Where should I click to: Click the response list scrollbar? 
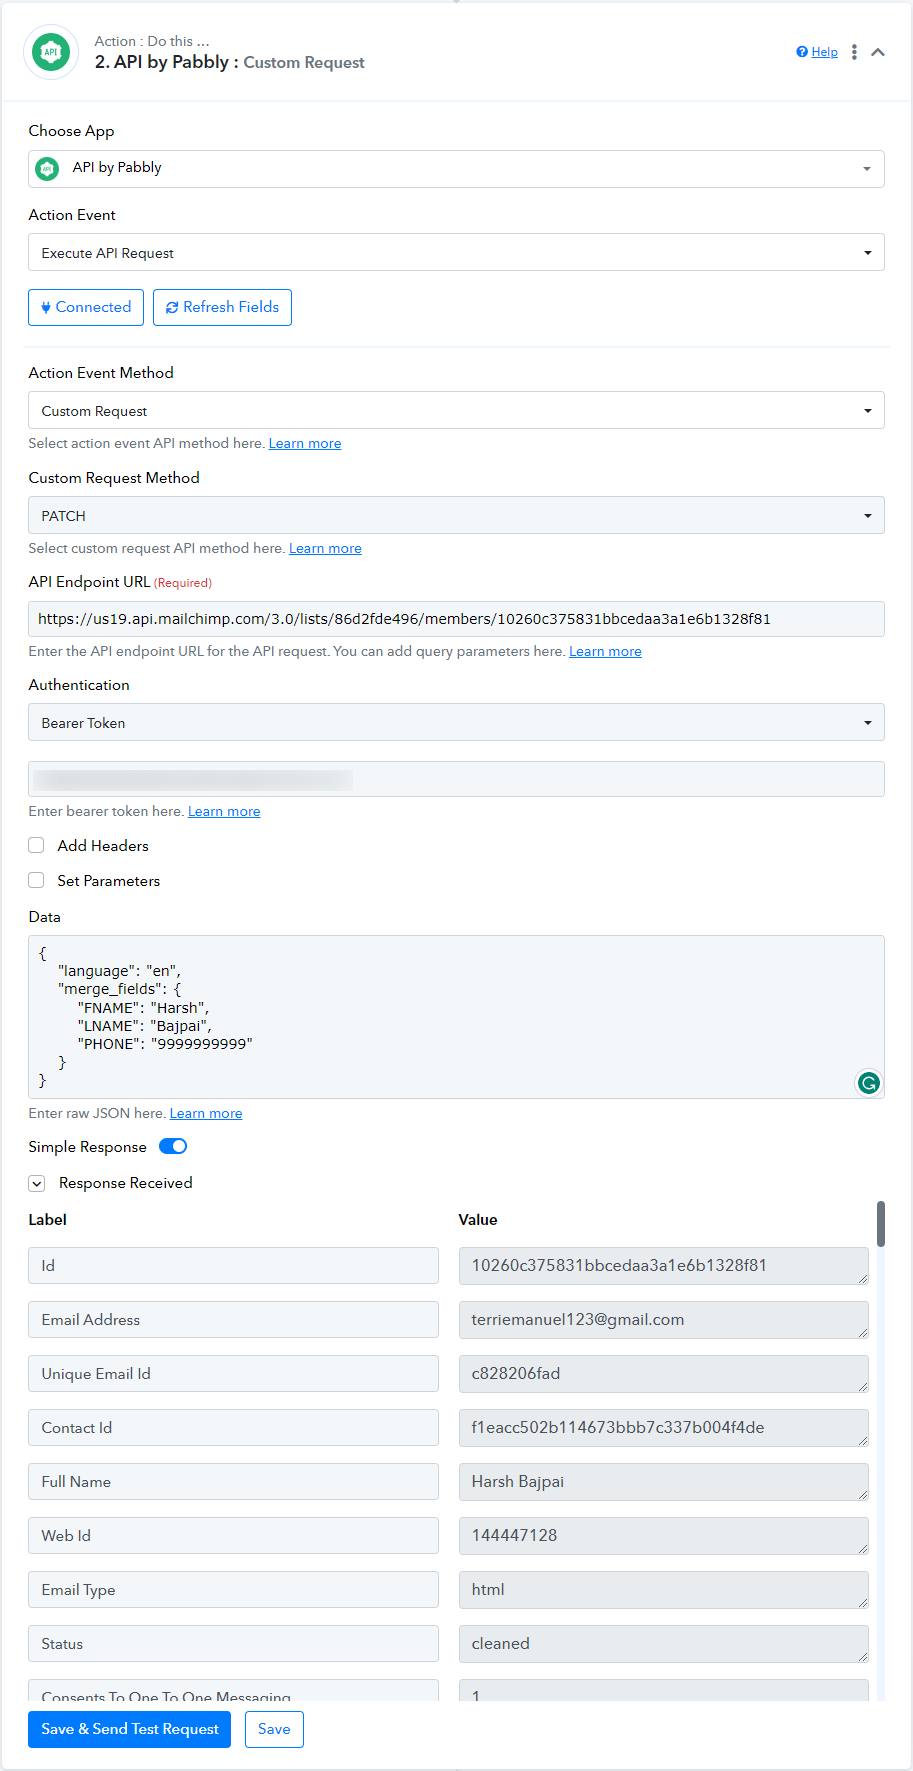pyautogui.click(x=881, y=1224)
